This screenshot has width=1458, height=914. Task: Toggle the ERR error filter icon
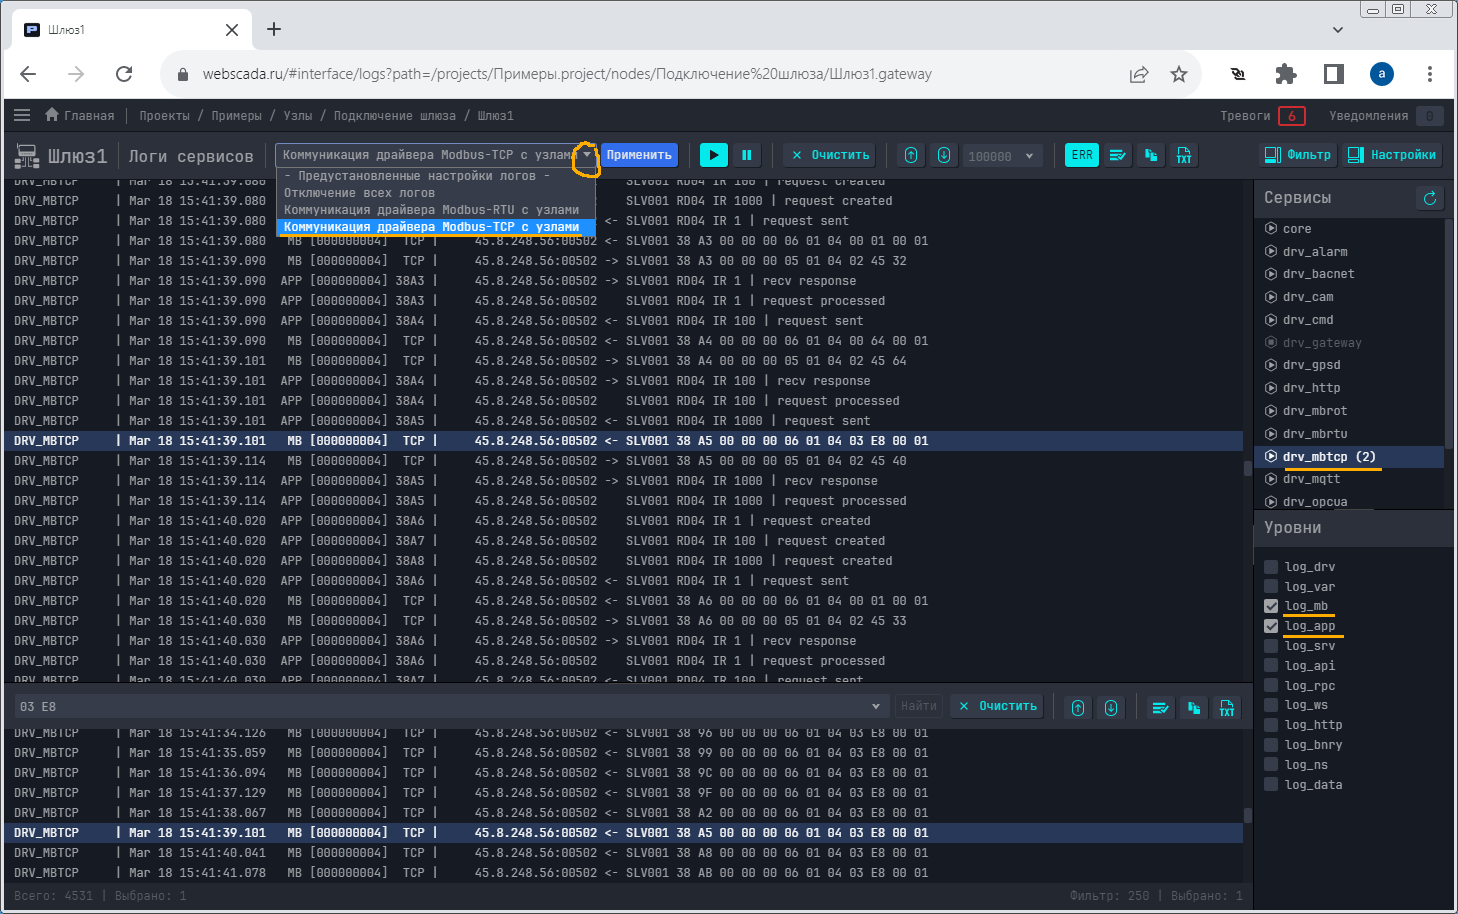point(1082,155)
